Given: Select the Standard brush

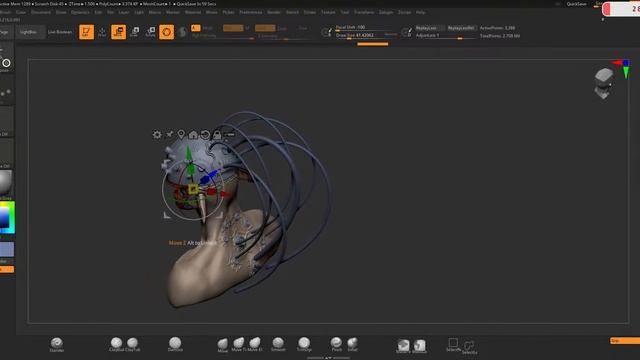Looking at the screenshot, I should point(57,344).
